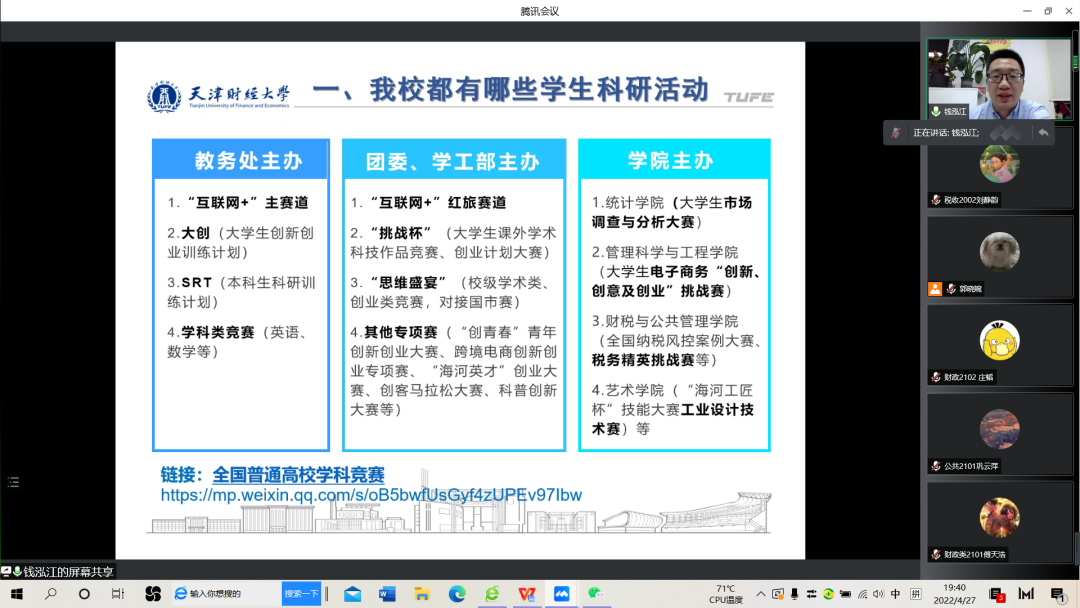Toggle 财政2102 庄辅's muted microphone
This screenshot has width=1080, height=608.
(936, 376)
